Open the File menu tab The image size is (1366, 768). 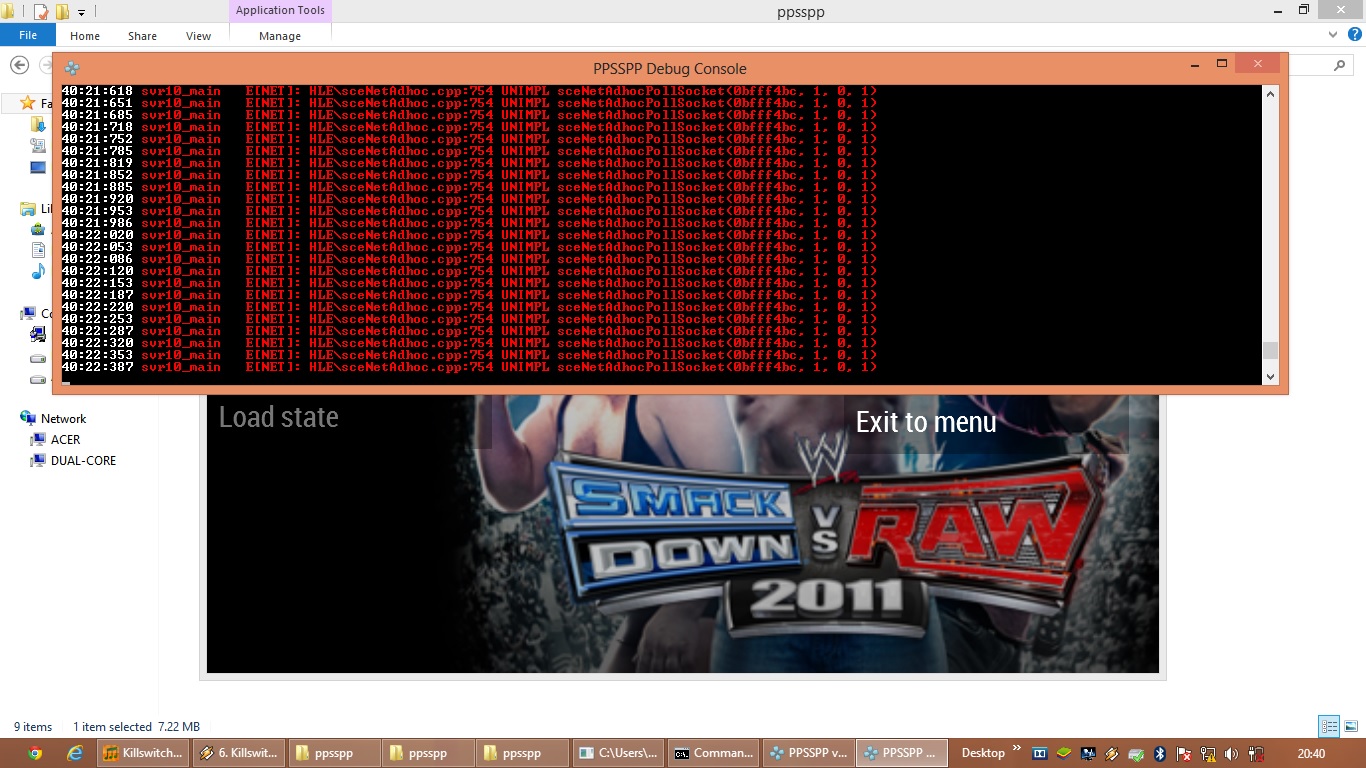(x=28, y=35)
